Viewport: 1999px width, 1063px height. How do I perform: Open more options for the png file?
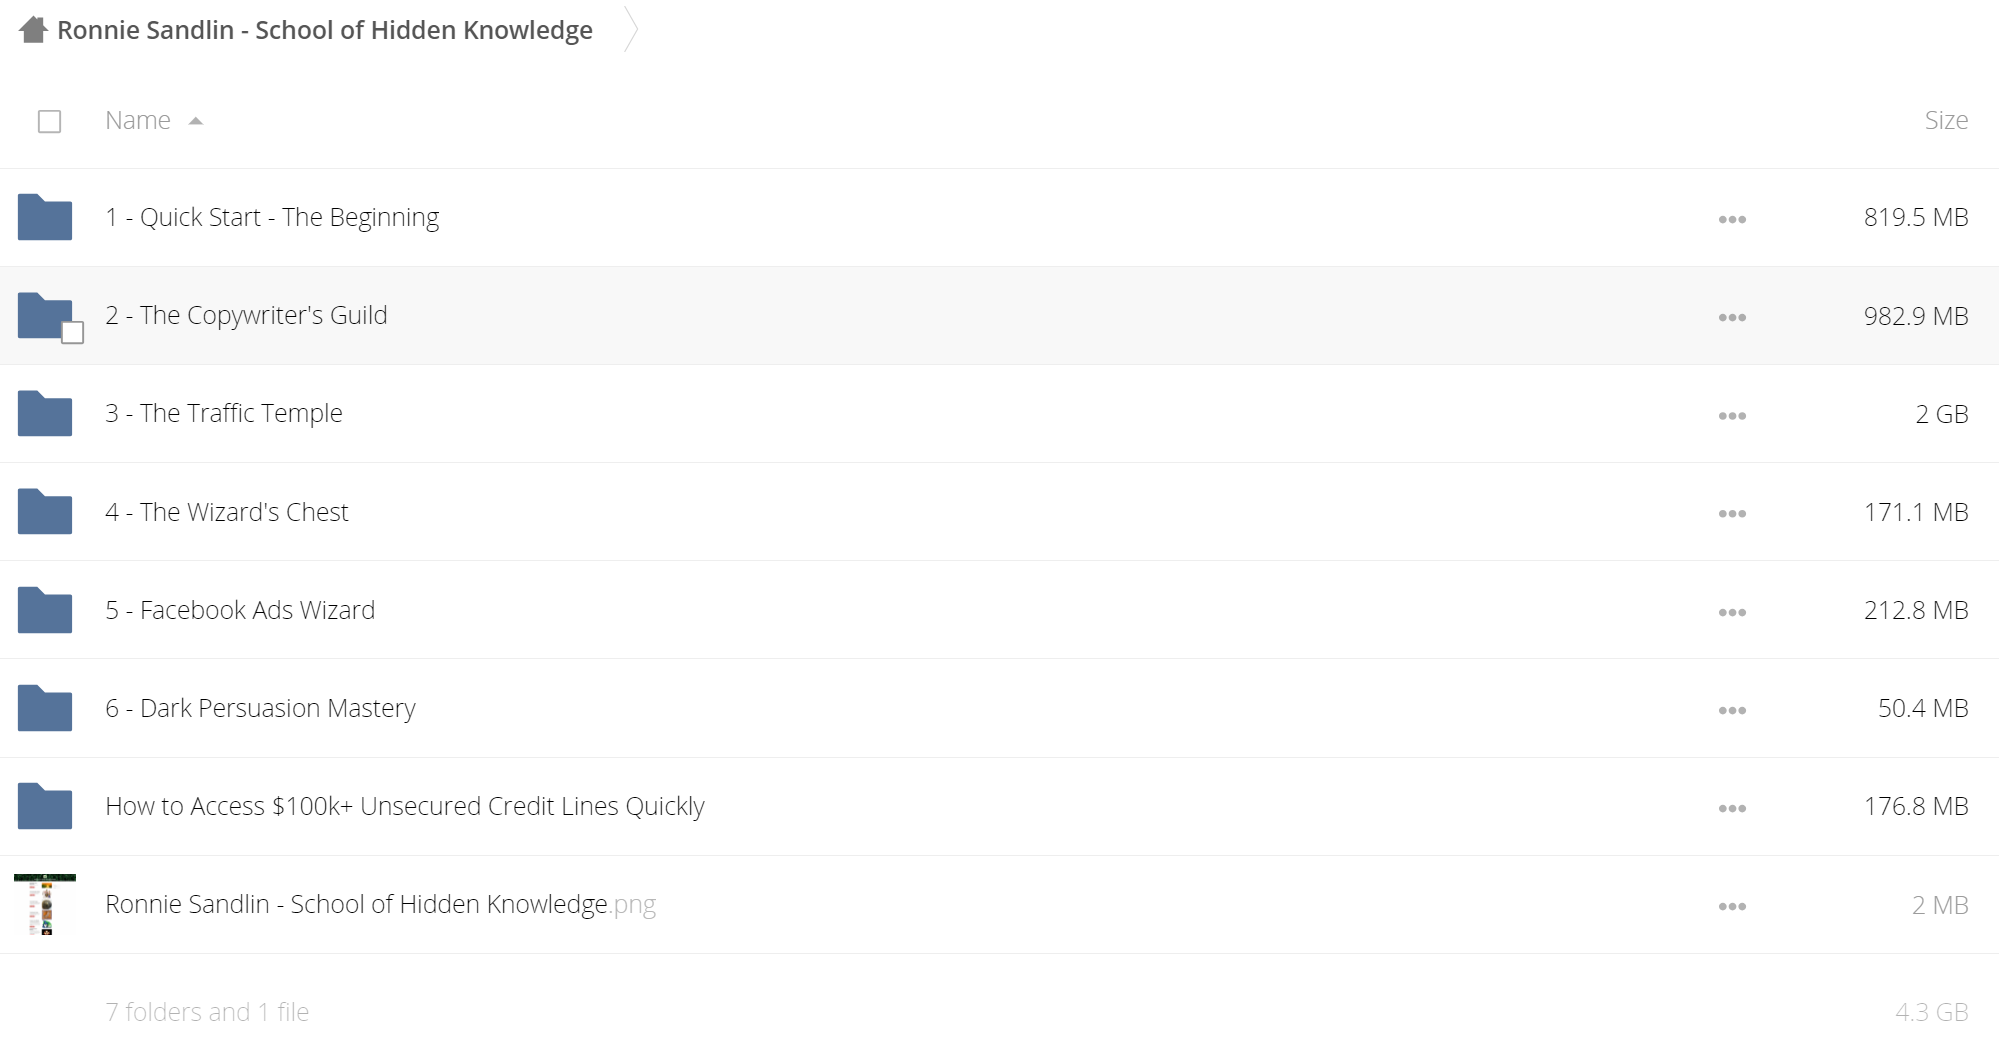coord(1732,906)
